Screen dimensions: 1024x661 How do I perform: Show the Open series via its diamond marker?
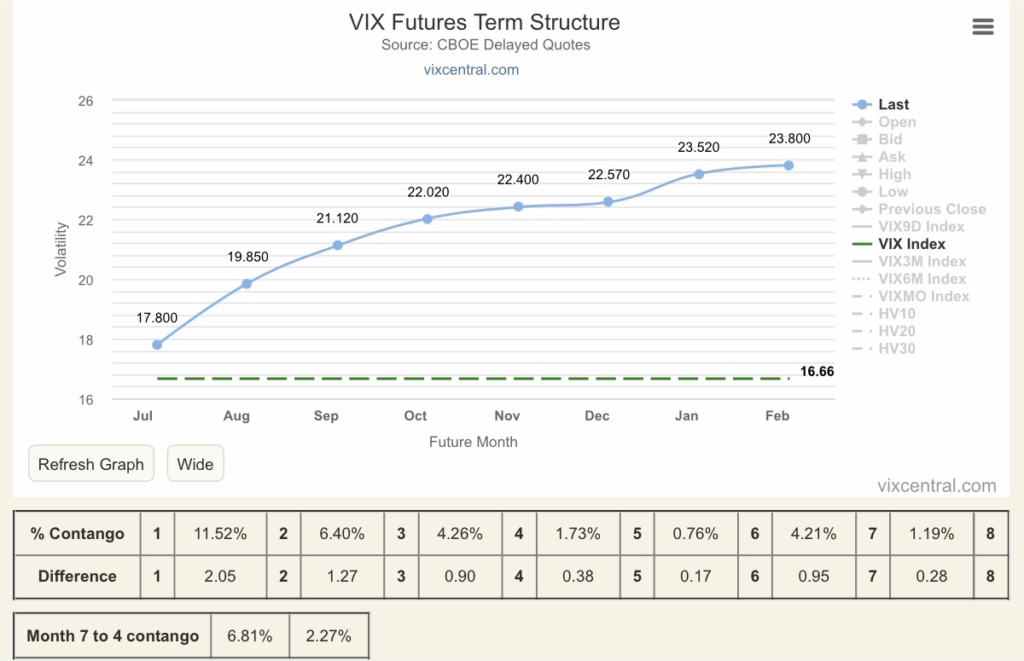coord(862,122)
